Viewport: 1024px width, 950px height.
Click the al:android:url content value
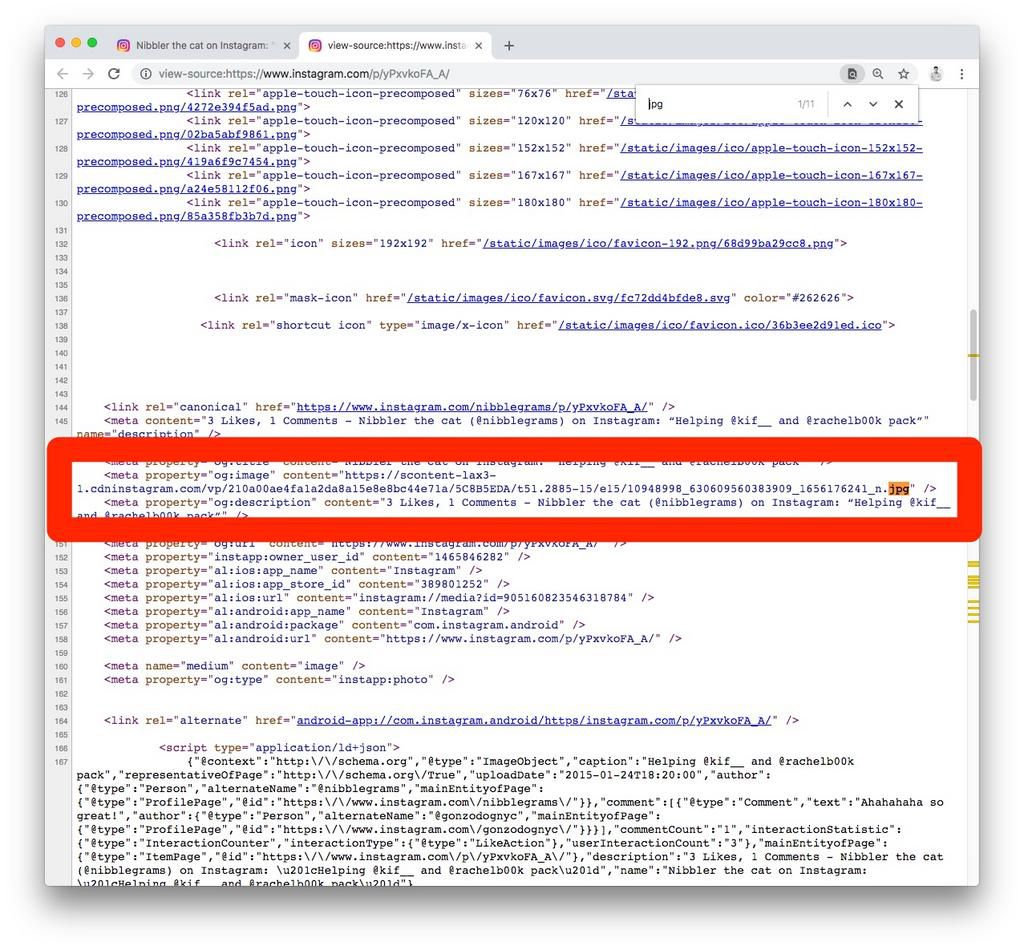click(x=520, y=639)
